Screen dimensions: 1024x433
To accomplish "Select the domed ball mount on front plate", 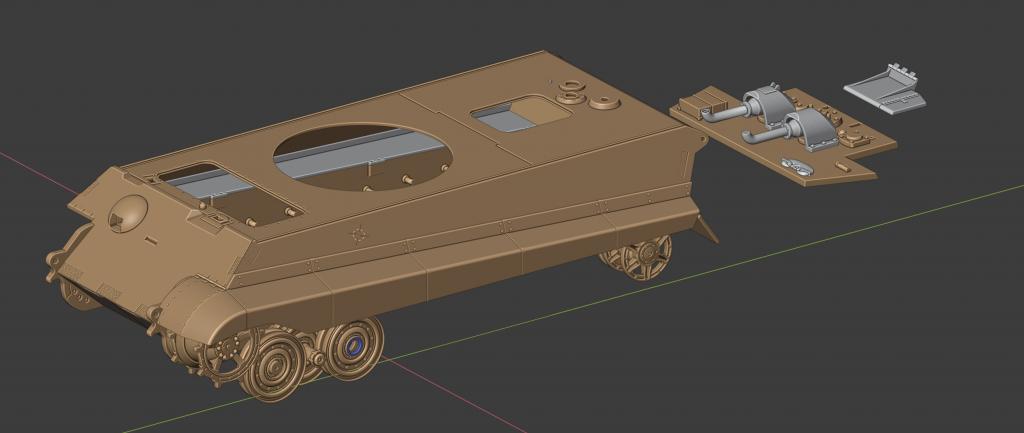I will click(126, 211).
